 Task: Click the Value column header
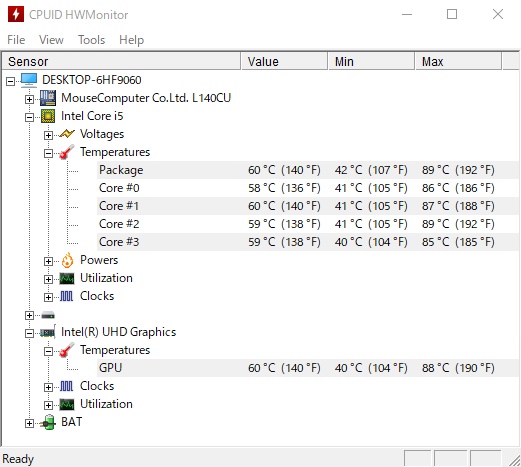pyautogui.click(x=284, y=61)
